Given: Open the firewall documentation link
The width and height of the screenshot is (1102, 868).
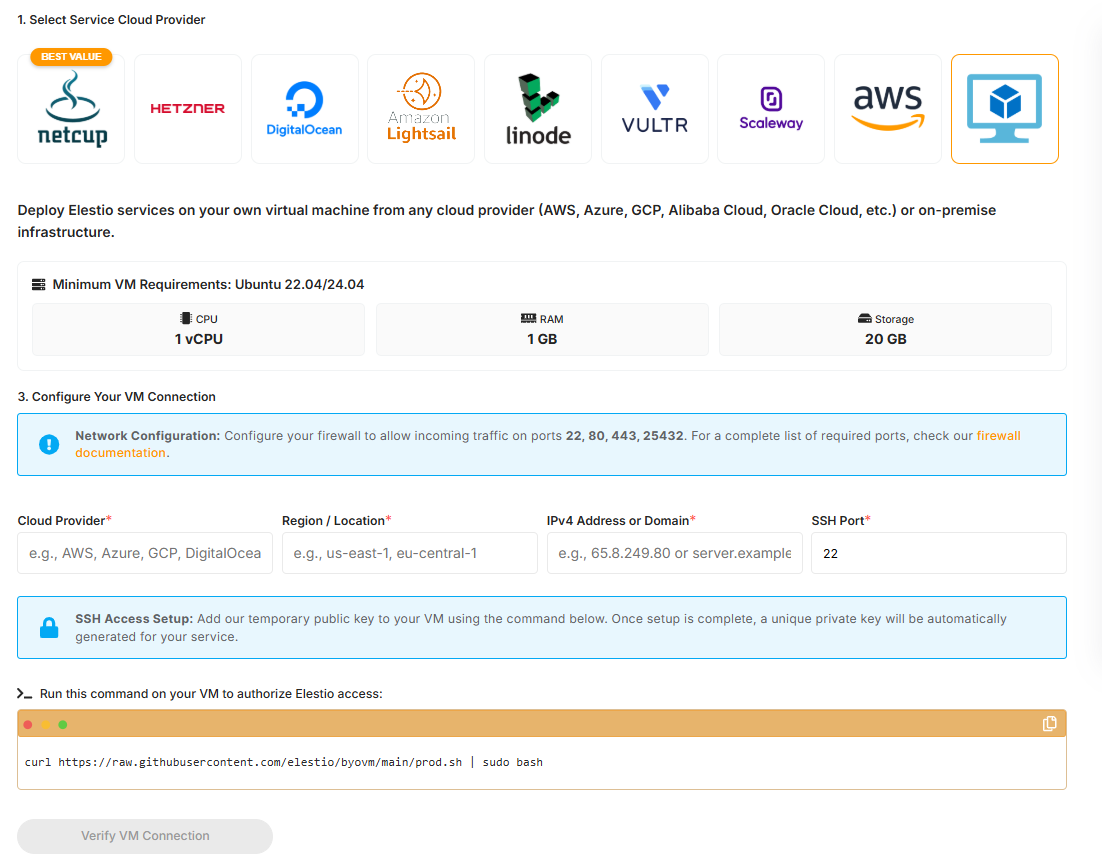Looking at the screenshot, I should coord(998,435).
